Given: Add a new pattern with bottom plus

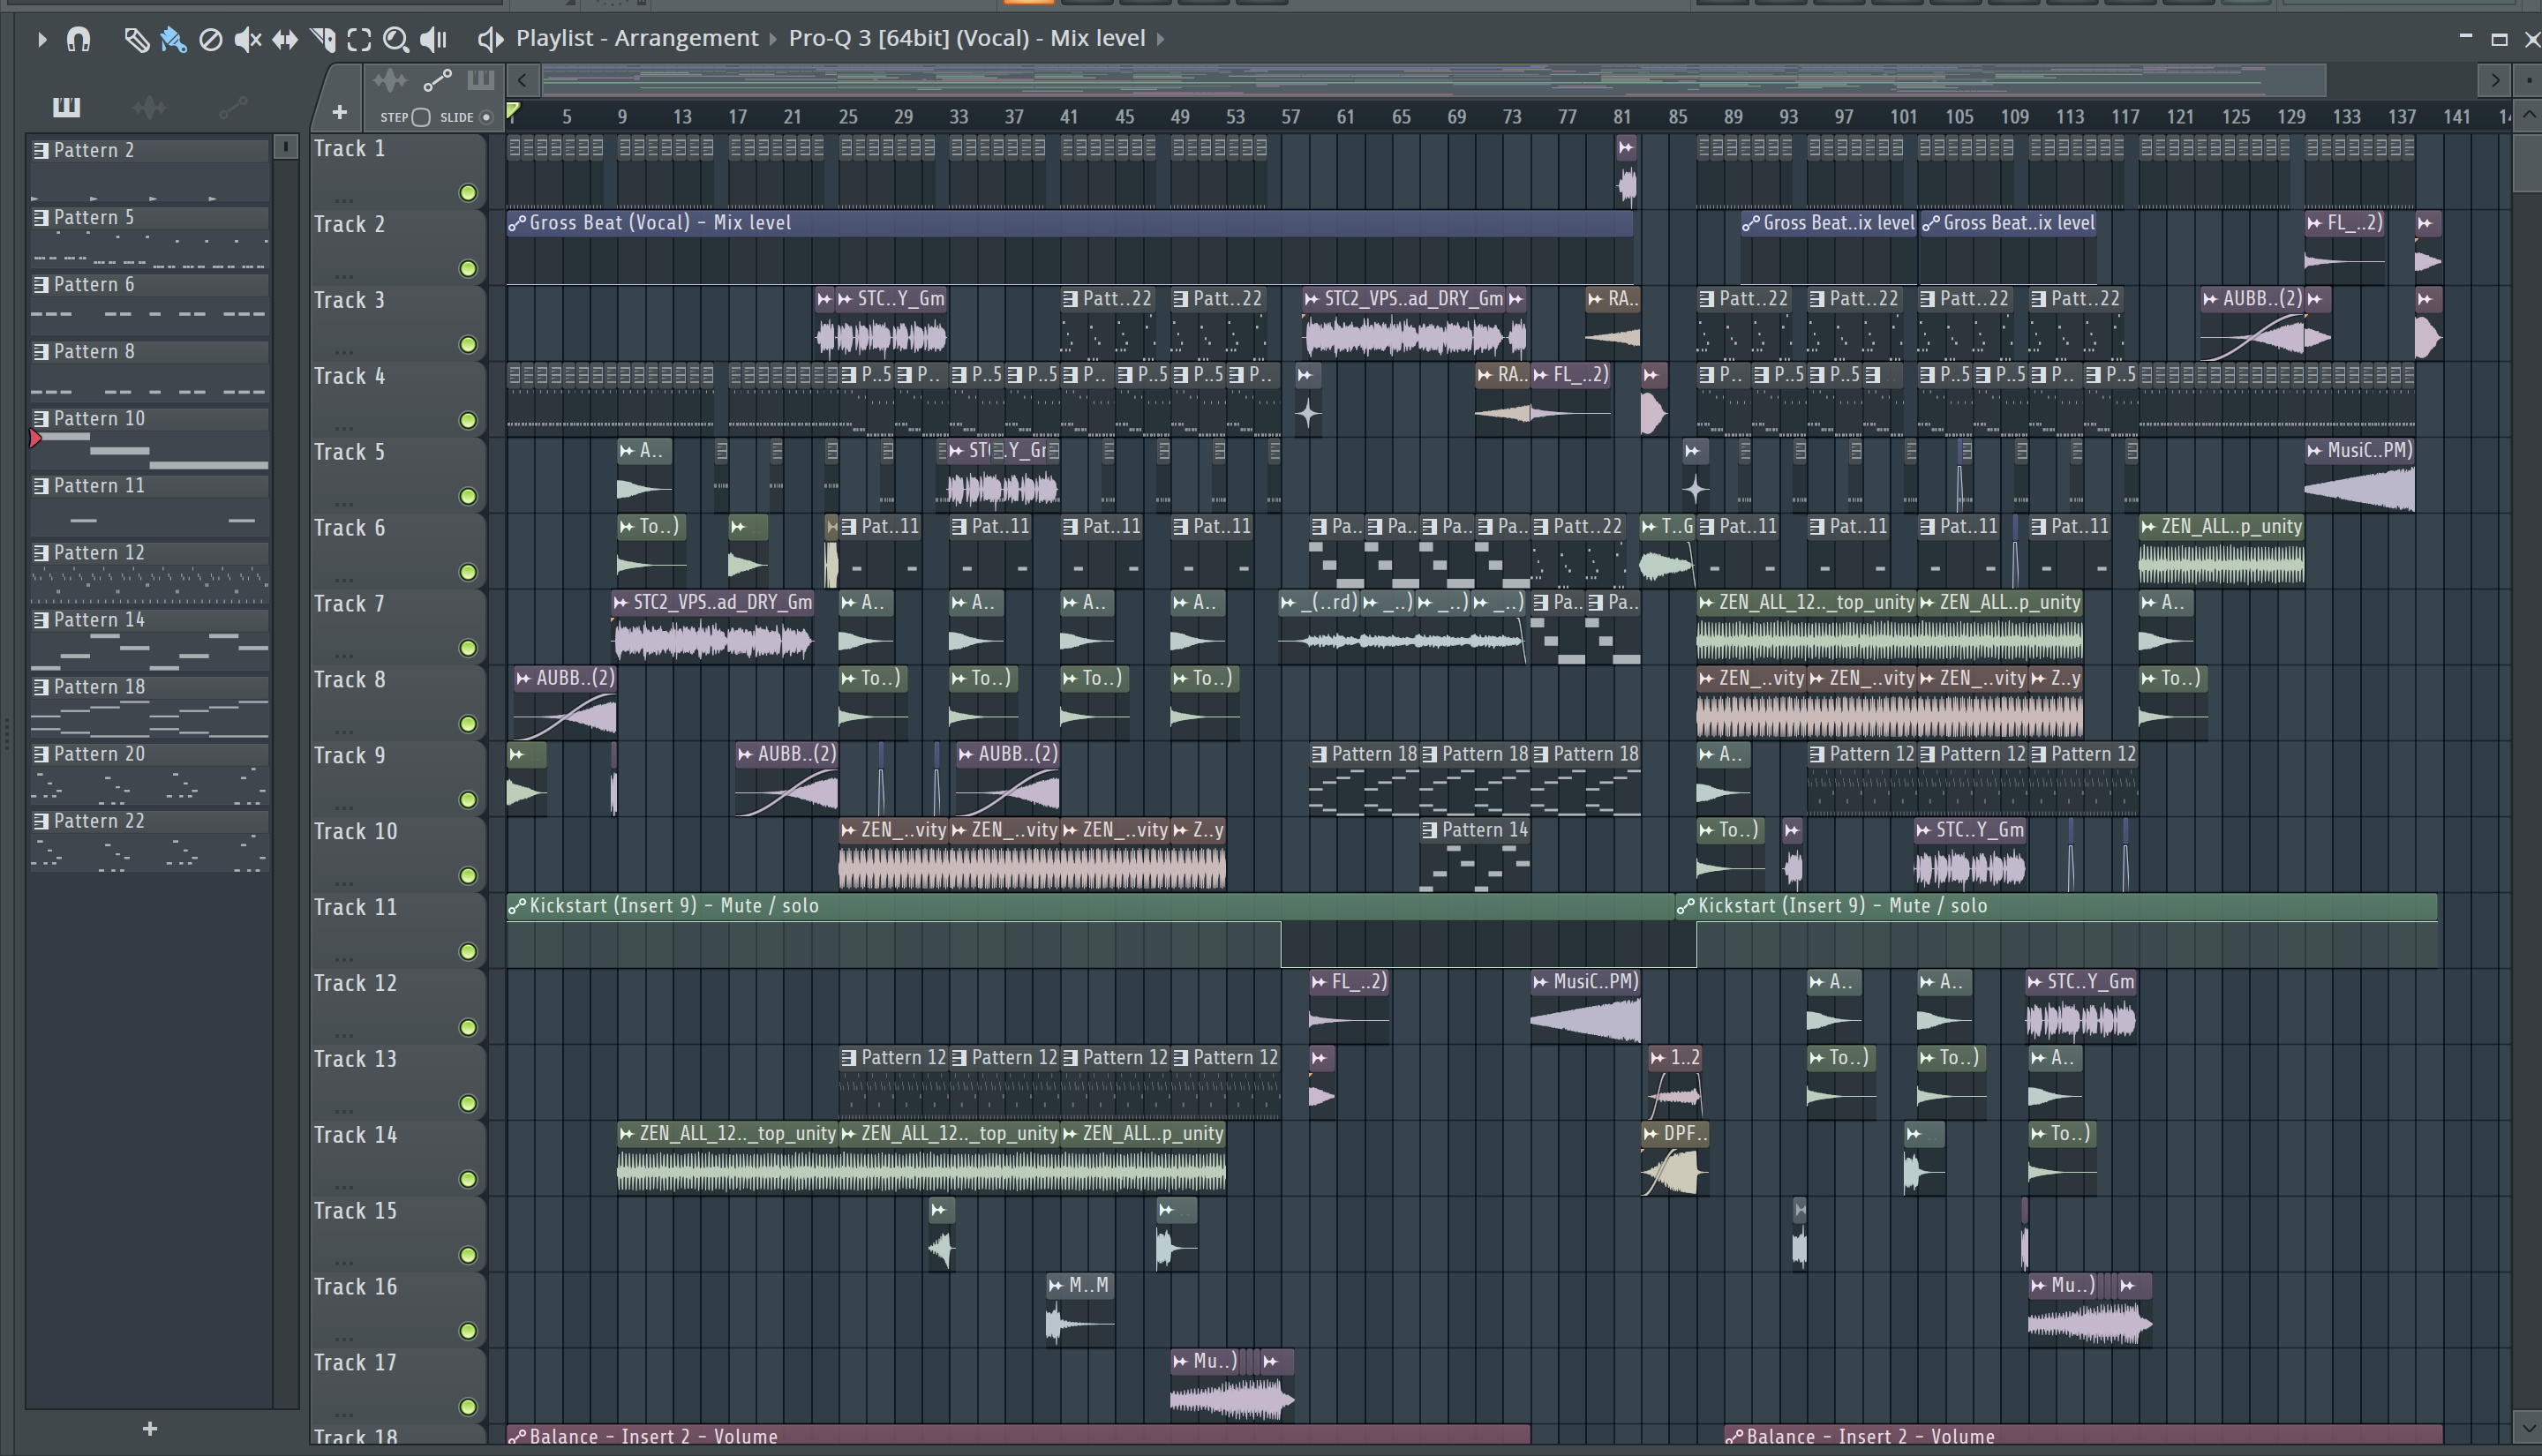Looking at the screenshot, I should [x=149, y=1429].
